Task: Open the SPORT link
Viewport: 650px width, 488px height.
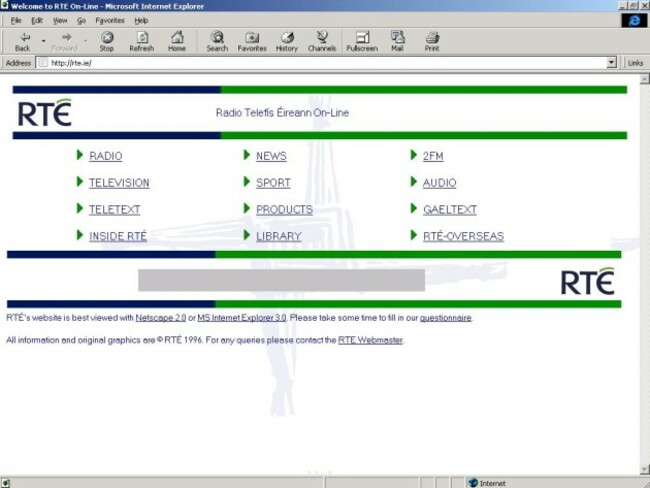Action: (273, 183)
